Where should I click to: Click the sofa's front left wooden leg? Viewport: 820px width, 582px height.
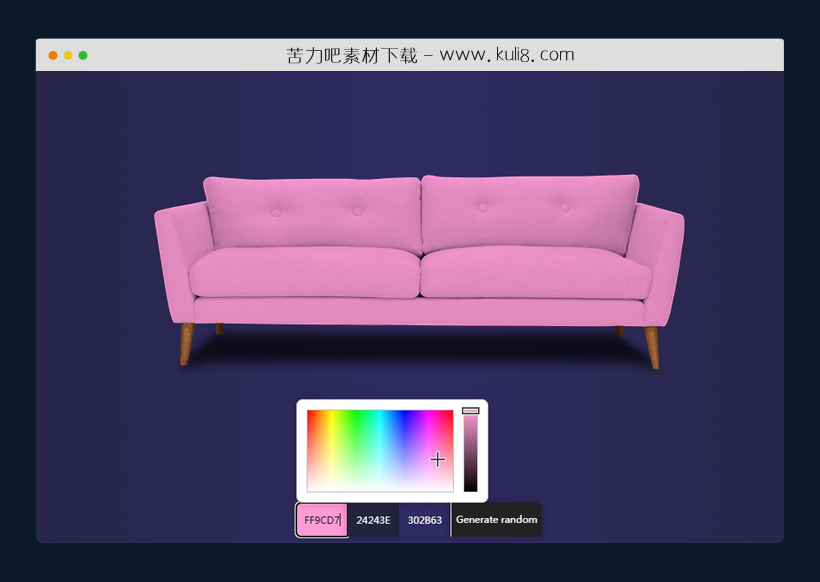point(185,344)
